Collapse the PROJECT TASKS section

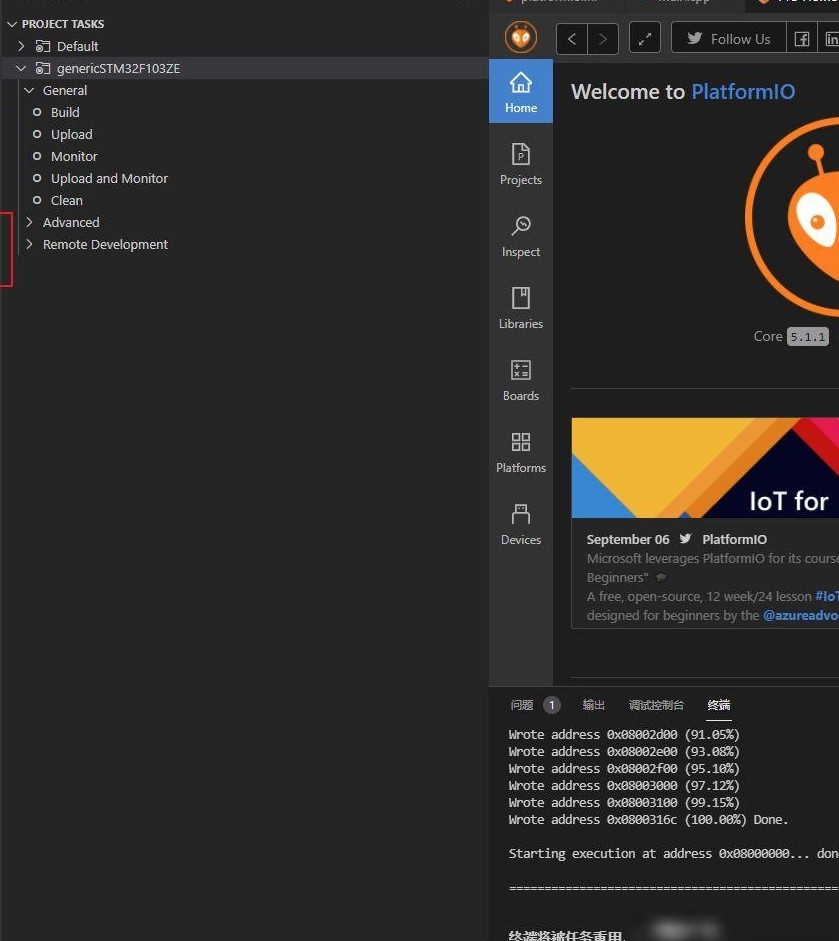11,24
